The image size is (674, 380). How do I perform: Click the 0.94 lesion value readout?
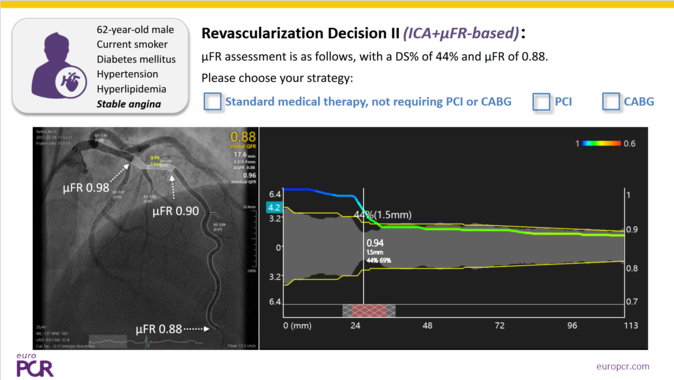coord(375,243)
